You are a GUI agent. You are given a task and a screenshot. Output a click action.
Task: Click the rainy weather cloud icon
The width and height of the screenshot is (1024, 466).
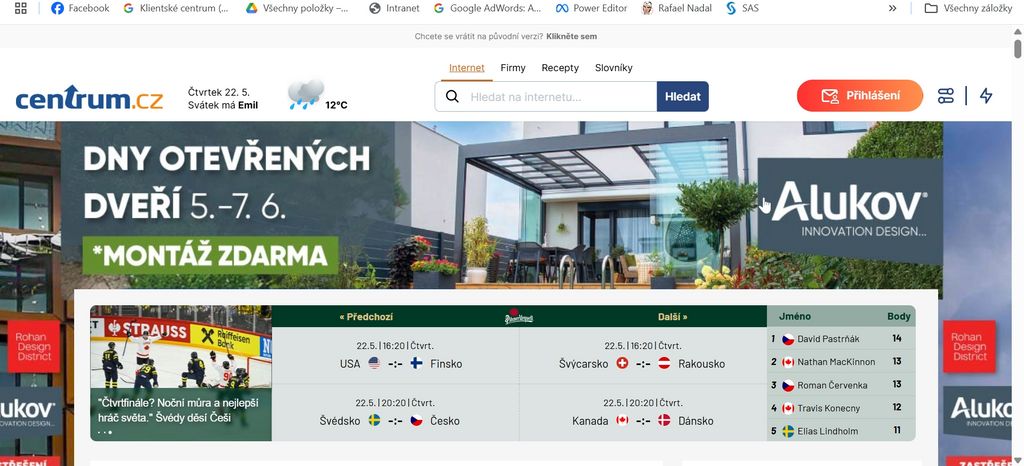(306, 95)
